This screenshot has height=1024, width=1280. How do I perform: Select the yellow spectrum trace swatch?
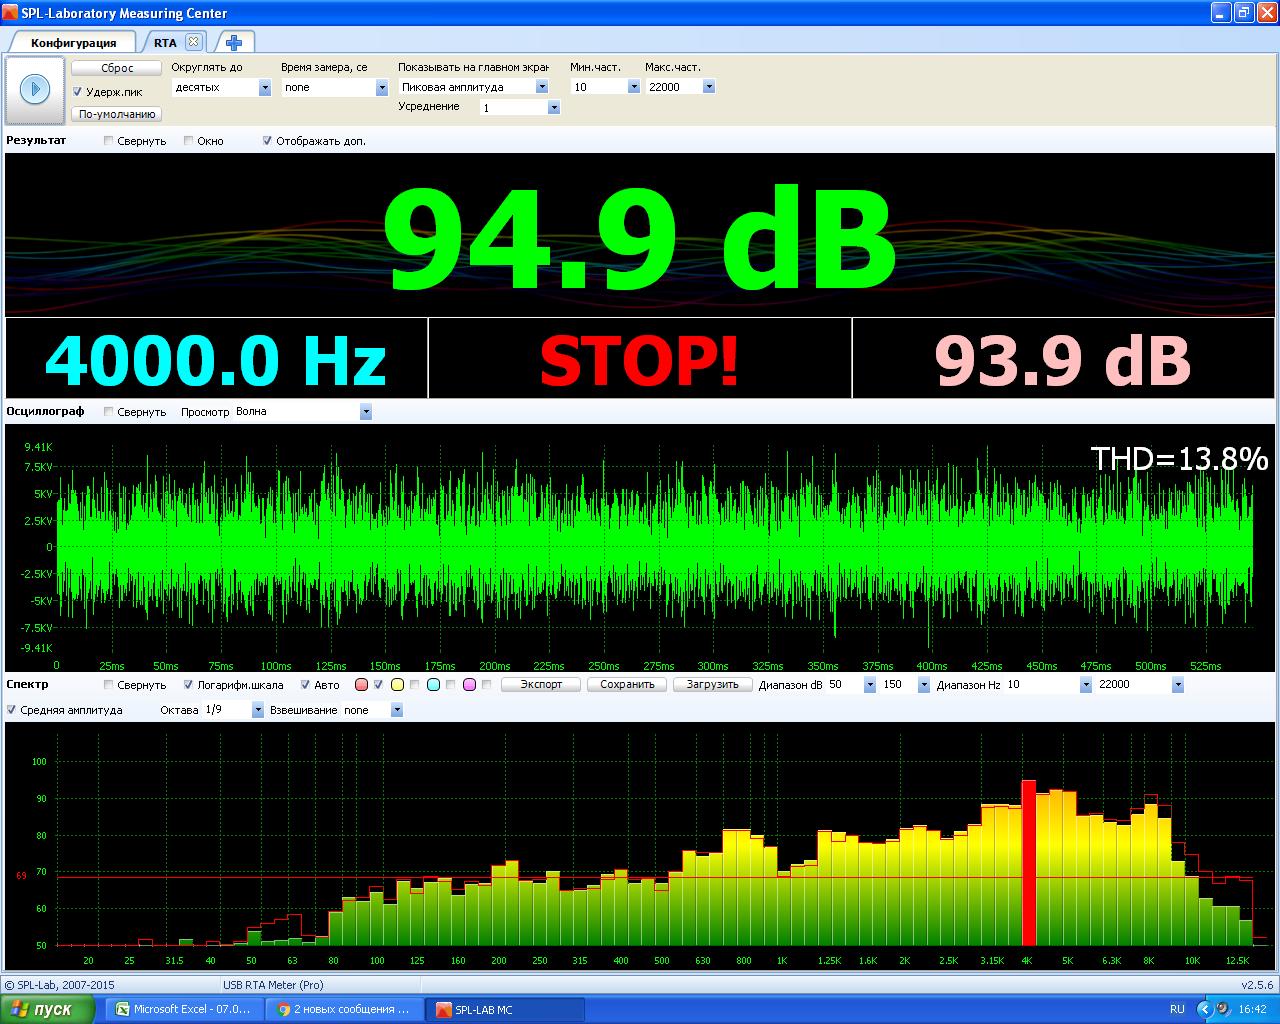click(x=397, y=685)
